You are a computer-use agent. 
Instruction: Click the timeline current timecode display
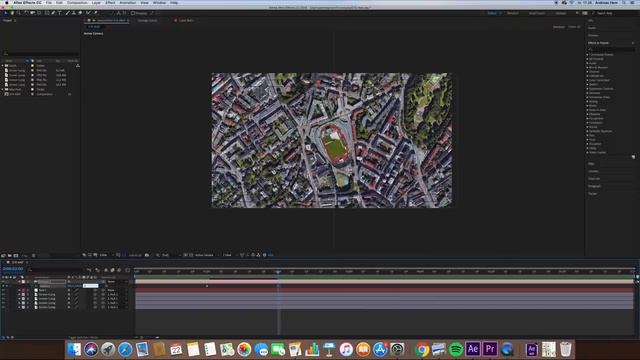[x=13, y=269]
